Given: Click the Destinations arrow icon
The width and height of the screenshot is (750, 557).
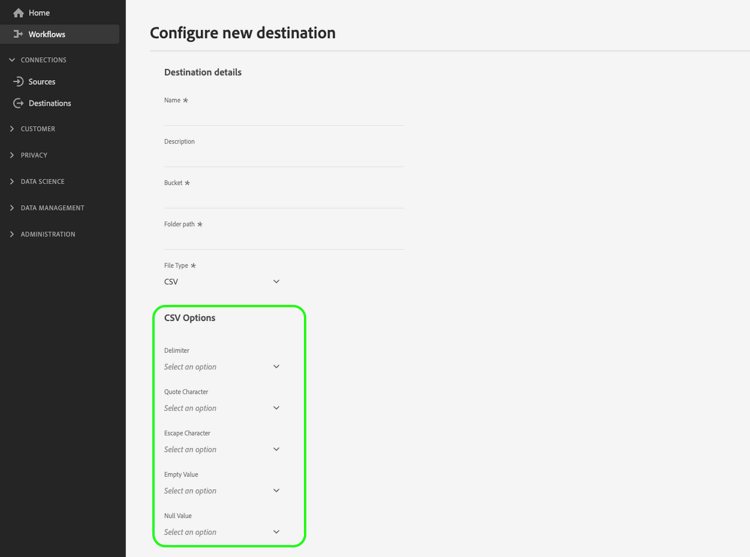Looking at the screenshot, I should 18,103.
